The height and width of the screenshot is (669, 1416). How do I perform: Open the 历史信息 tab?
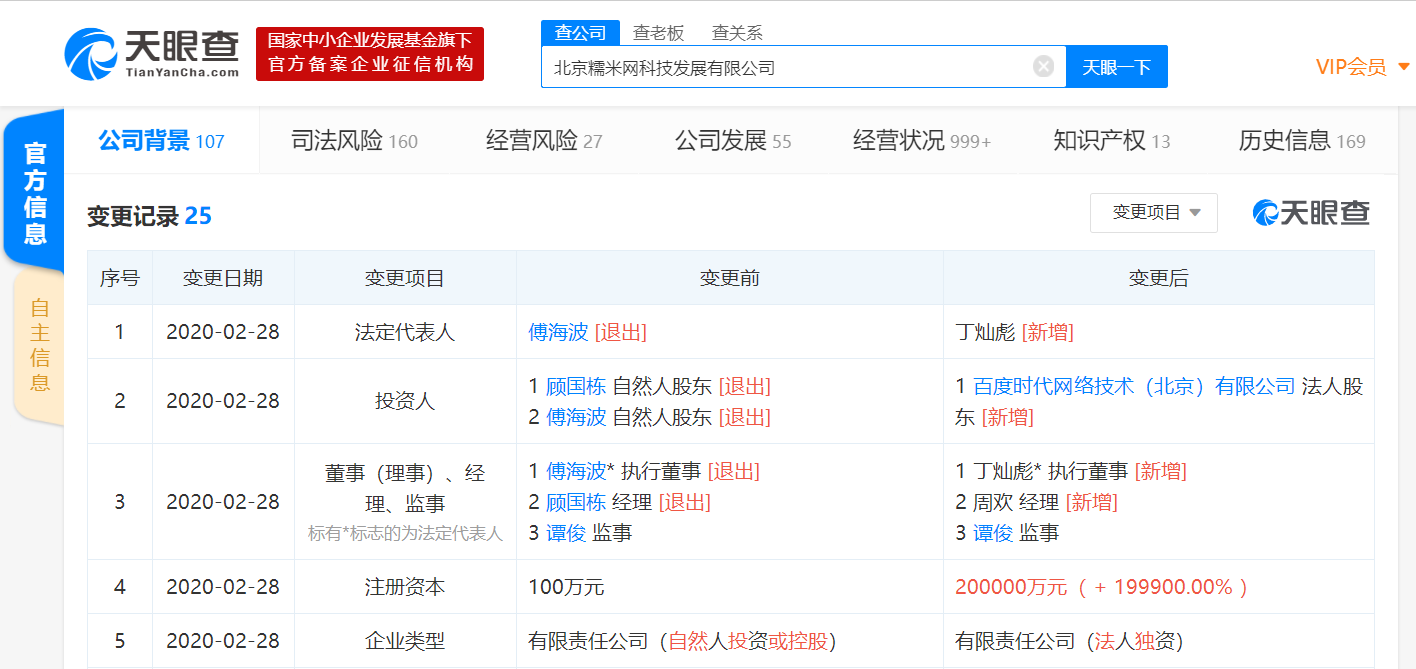point(1301,141)
